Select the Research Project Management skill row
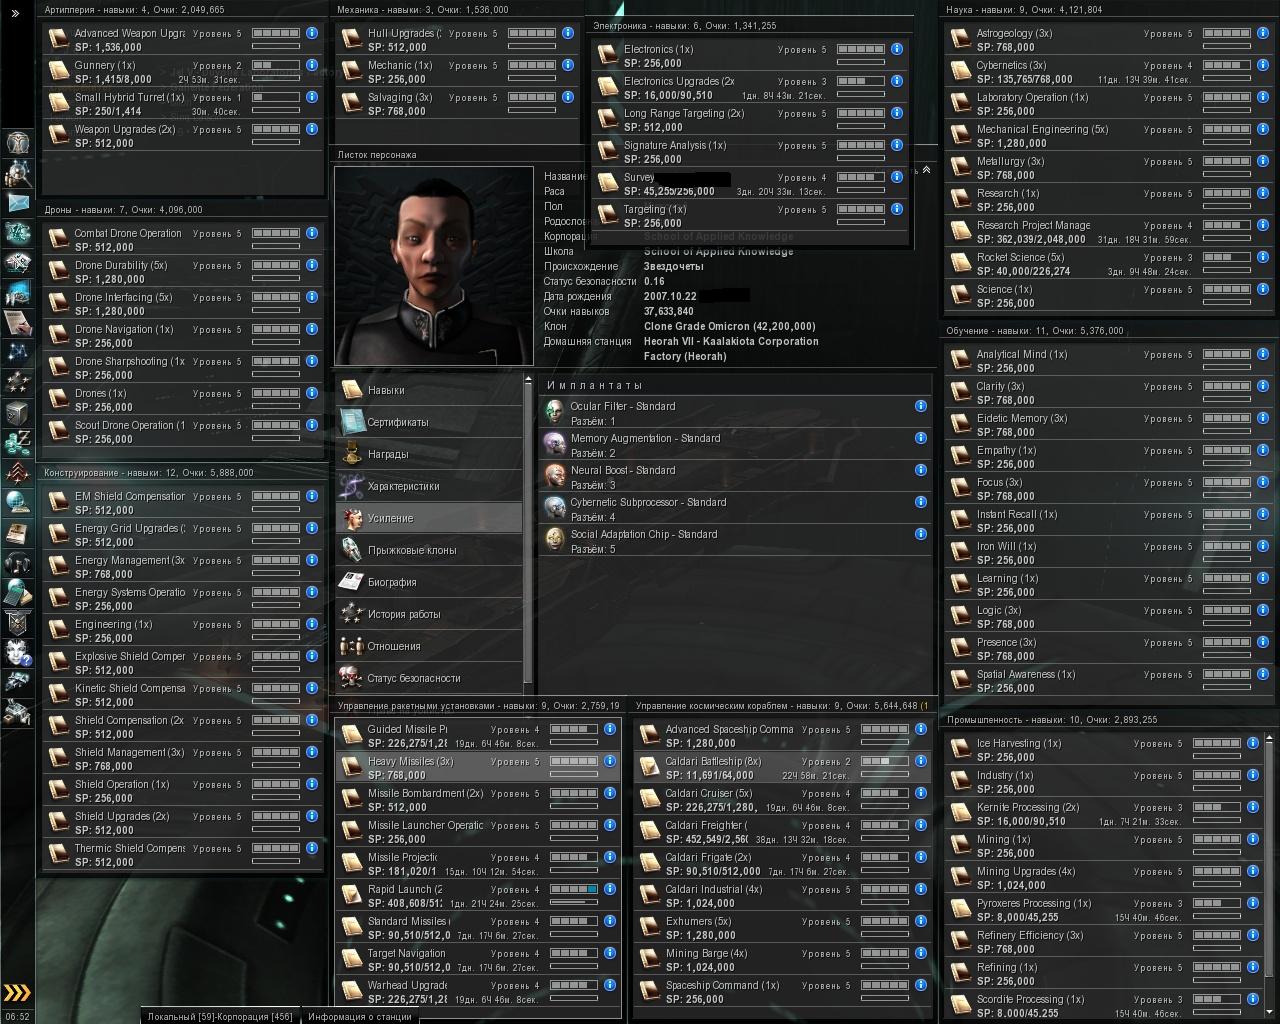This screenshot has width=1280, height=1024. (1109, 232)
